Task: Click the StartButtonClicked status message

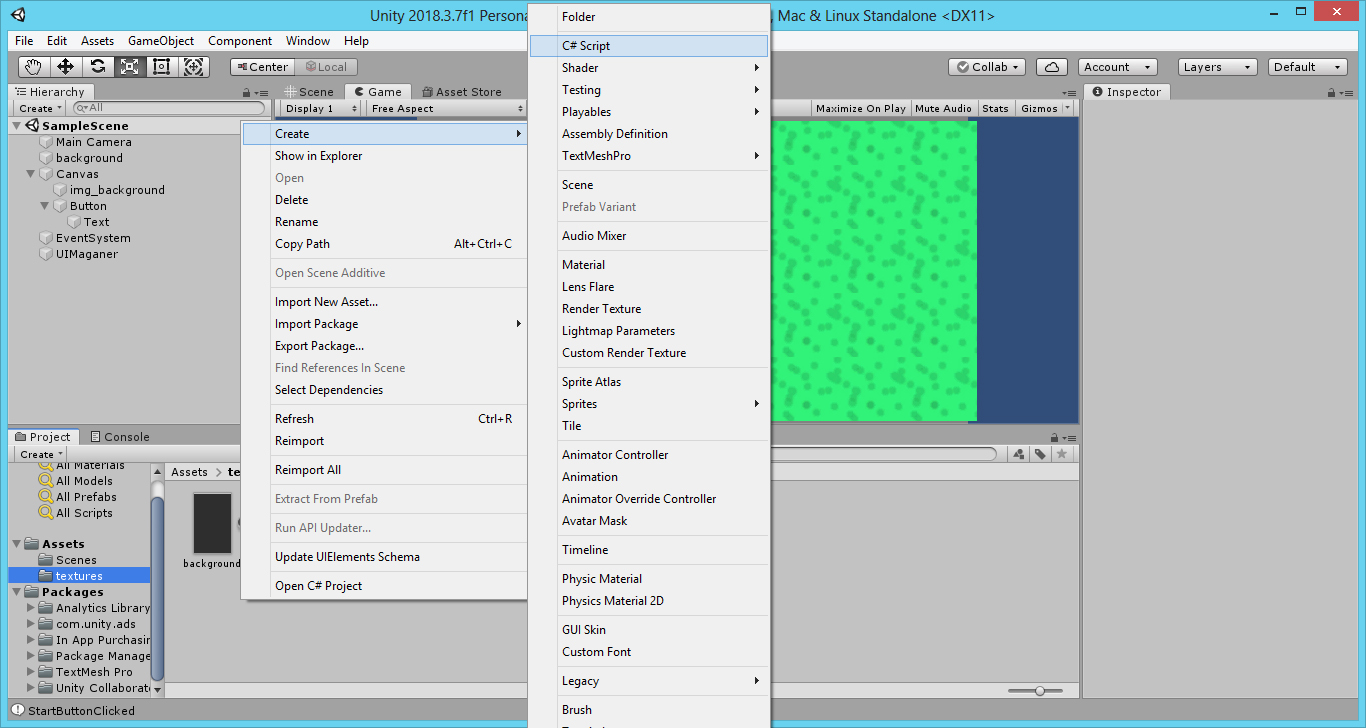Action: coord(81,711)
